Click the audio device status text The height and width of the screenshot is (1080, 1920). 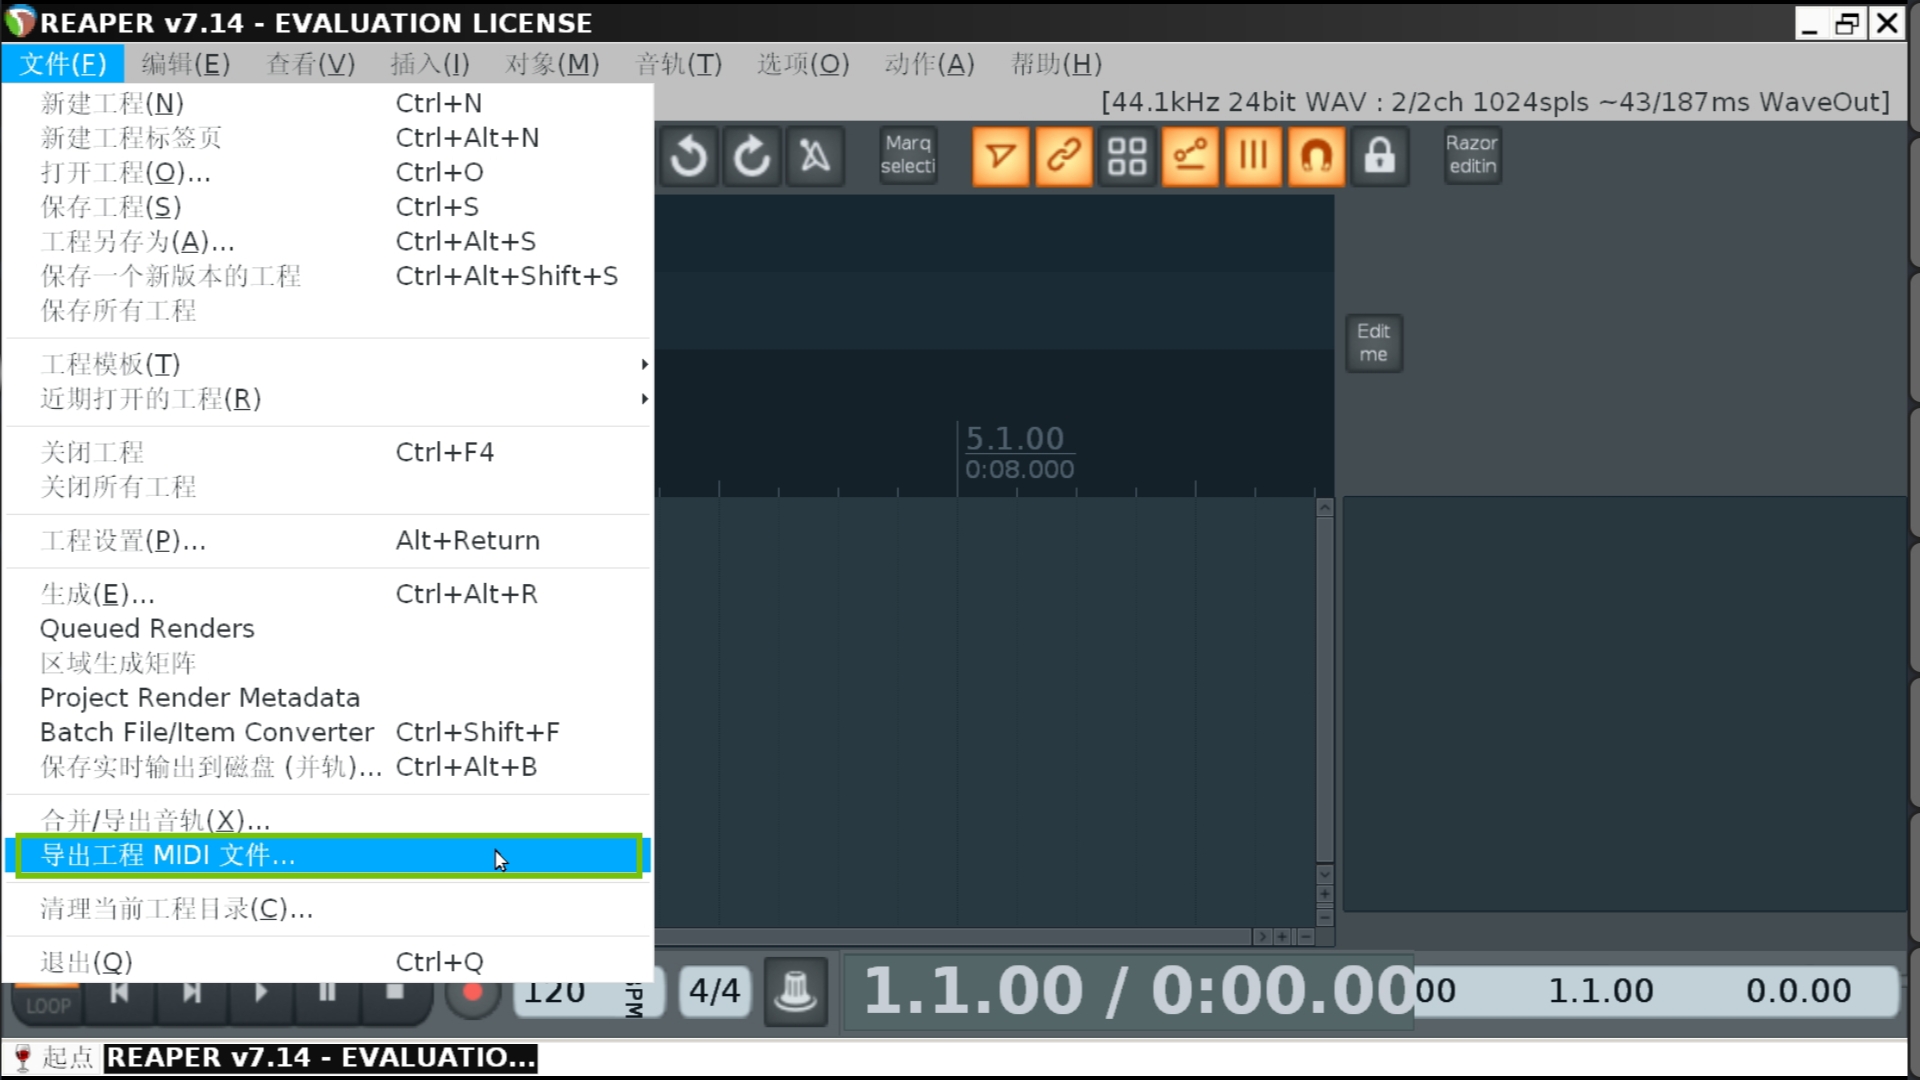point(1495,102)
